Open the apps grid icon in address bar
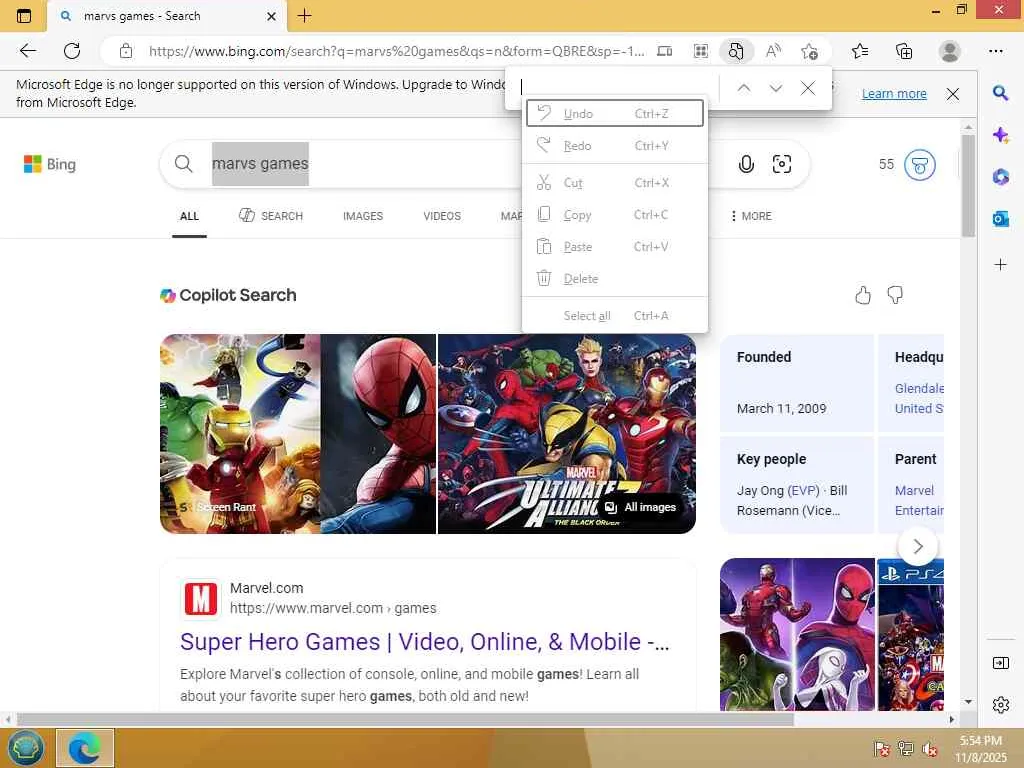Screen dimensions: 1024x768 (701, 51)
